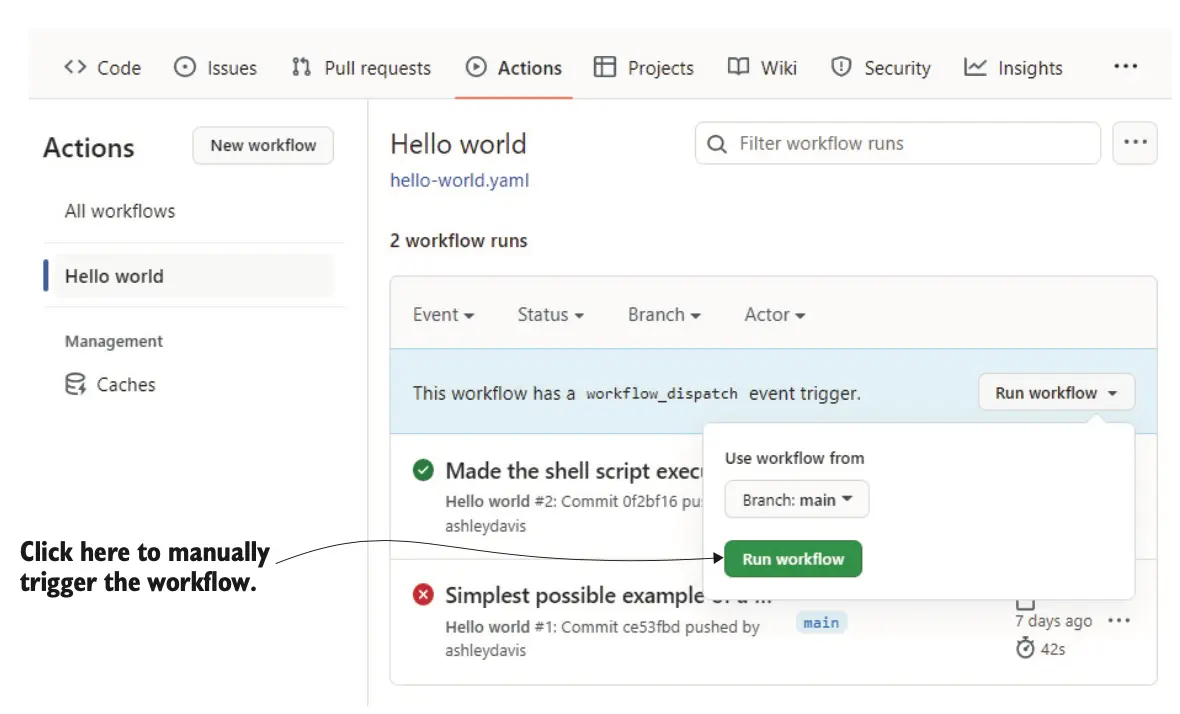Go to the Issues tab

pyautogui.click(x=215, y=68)
